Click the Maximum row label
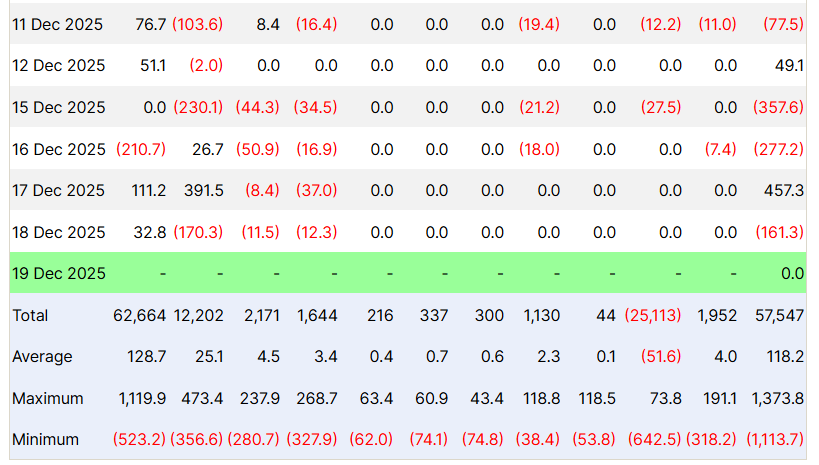 [x=46, y=398]
